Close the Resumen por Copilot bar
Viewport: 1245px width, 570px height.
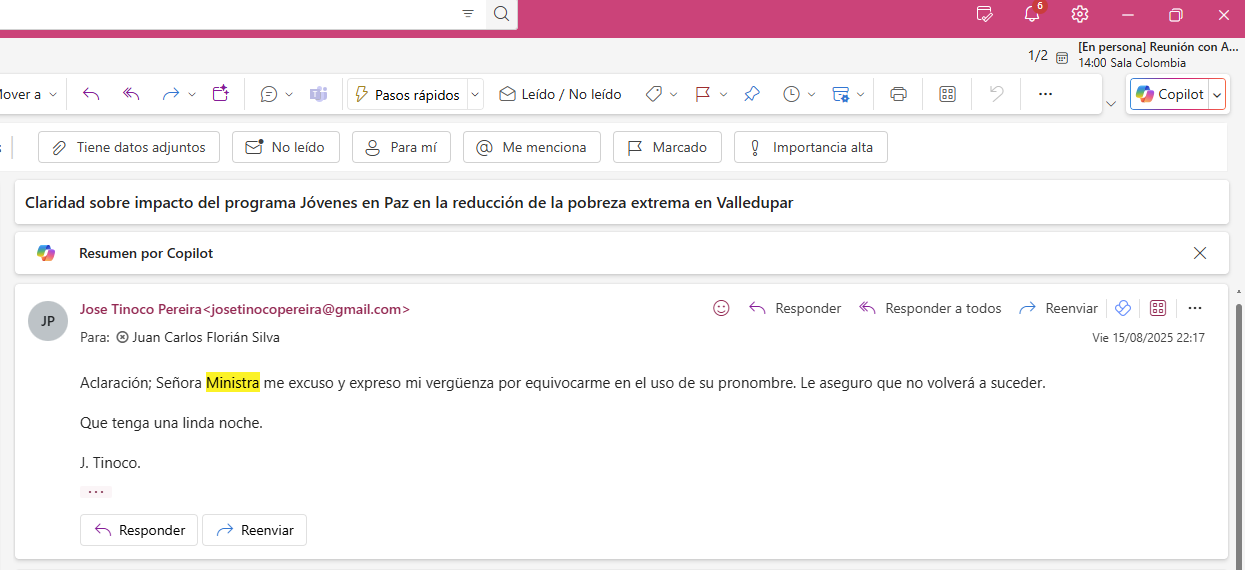click(1200, 253)
